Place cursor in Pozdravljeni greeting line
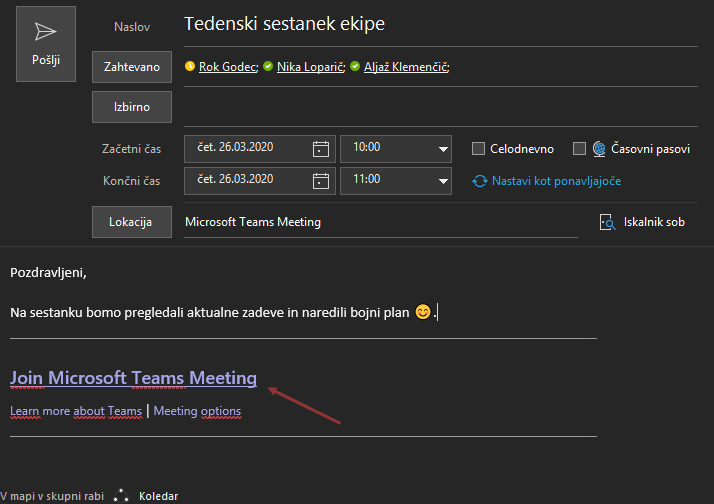The height and width of the screenshot is (504, 714). [x=48, y=273]
